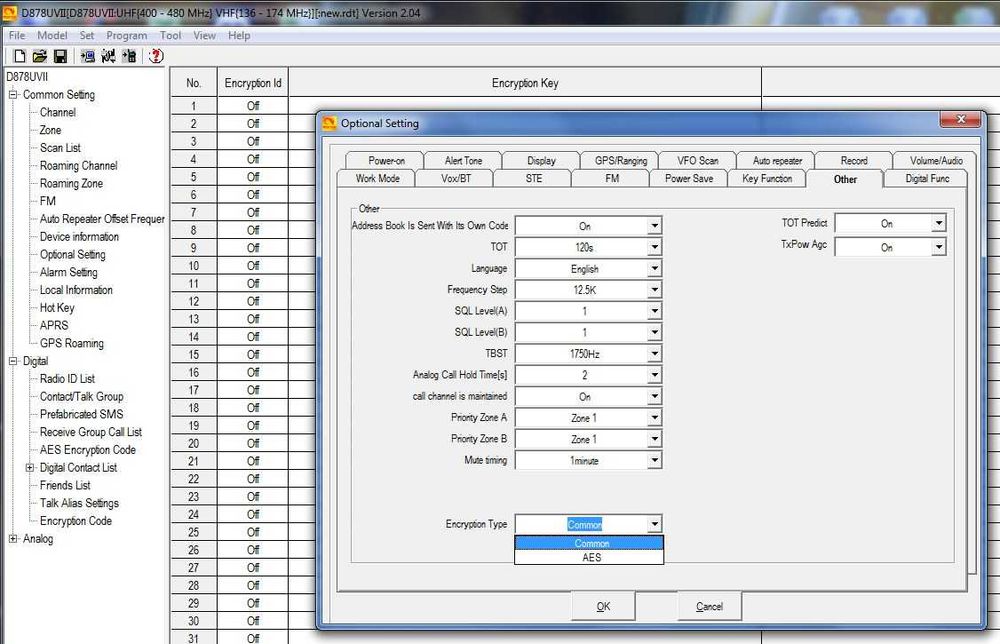This screenshot has width=1000, height=644.
Task: Toggle the Encryption Type dropdown arrow
Action: (654, 524)
